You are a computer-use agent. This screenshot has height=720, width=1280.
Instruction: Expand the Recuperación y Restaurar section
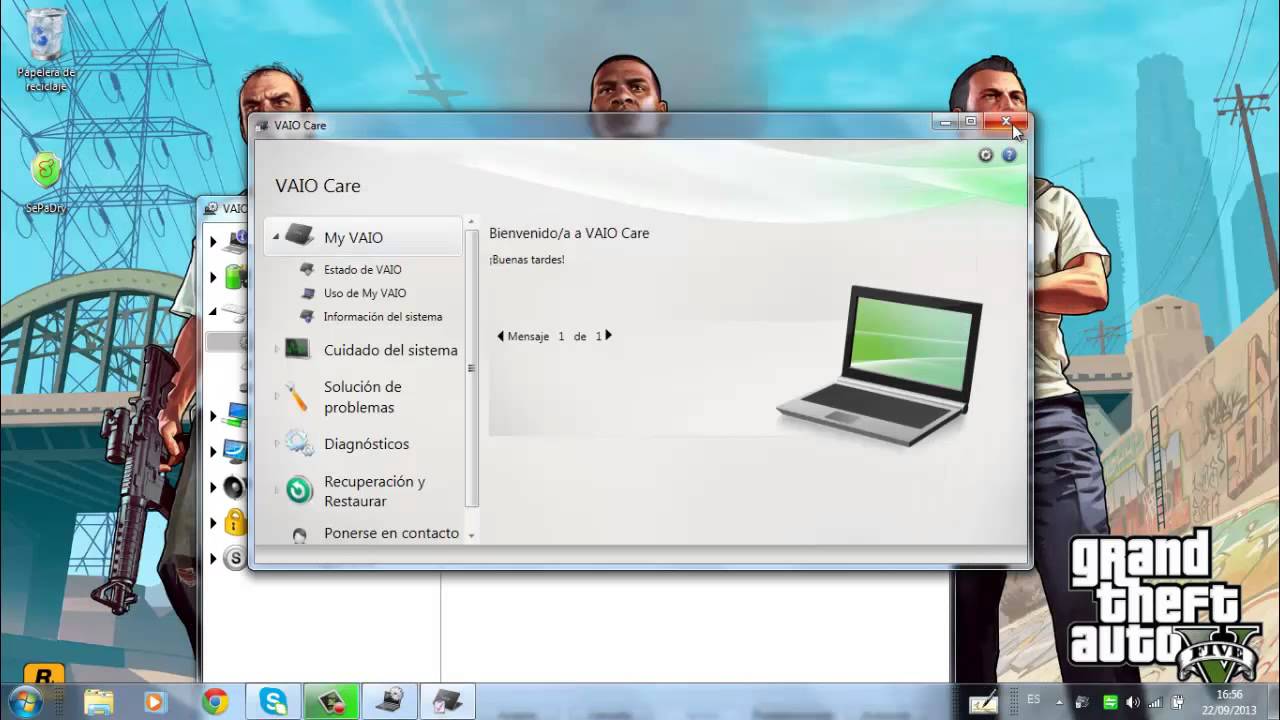click(277, 490)
